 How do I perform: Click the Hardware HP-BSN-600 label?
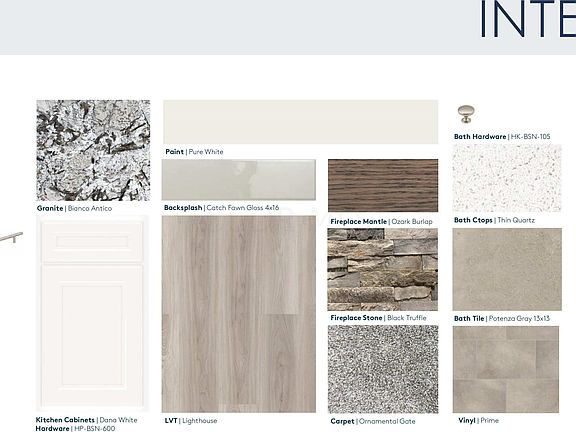[x=75, y=428]
